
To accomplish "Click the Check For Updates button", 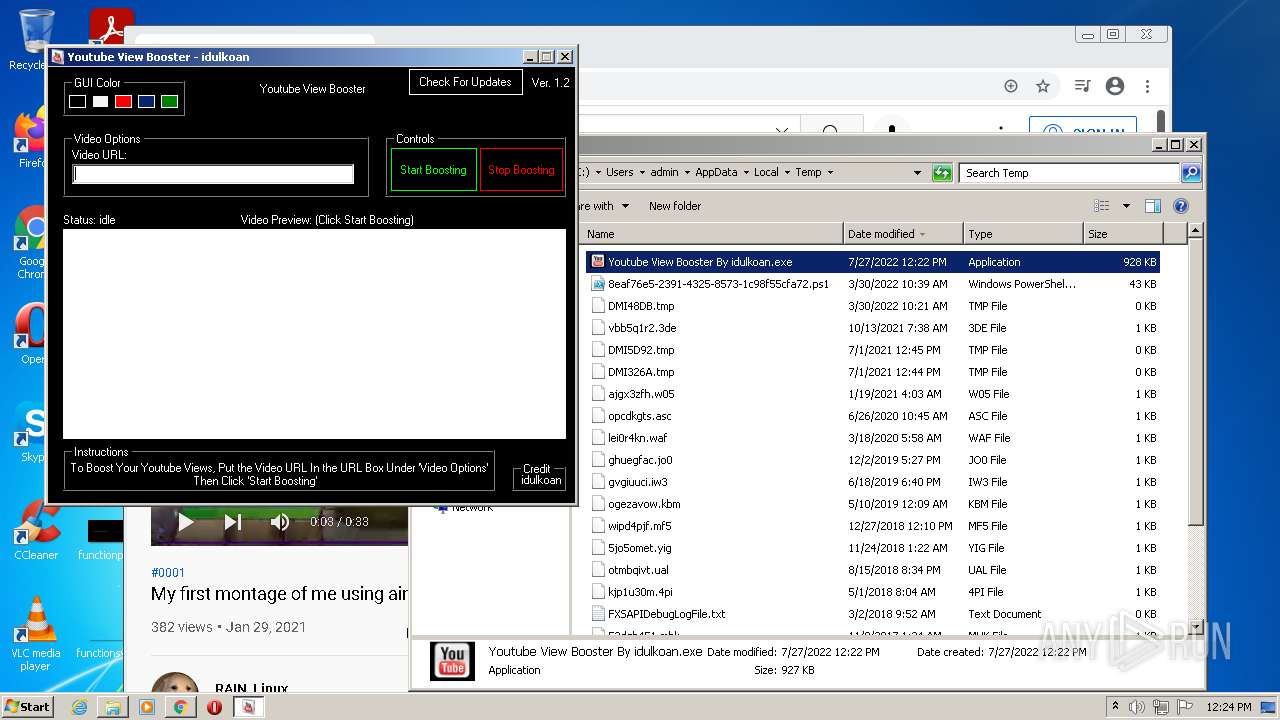I will tap(465, 82).
